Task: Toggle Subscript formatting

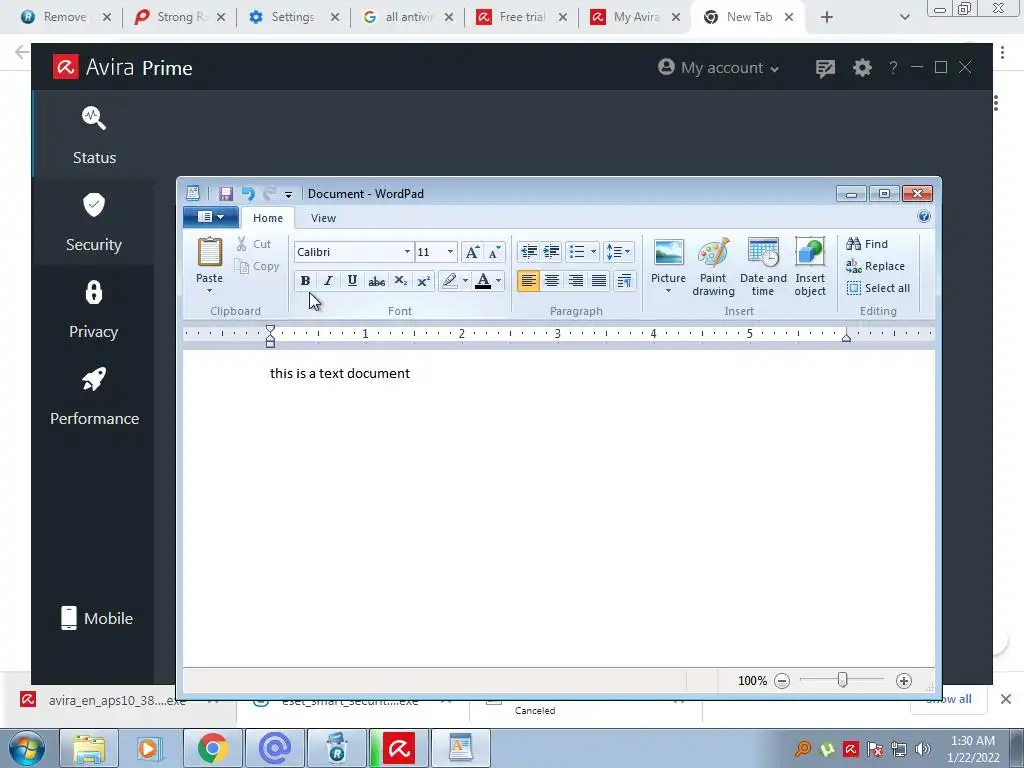Action: [400, 281]
